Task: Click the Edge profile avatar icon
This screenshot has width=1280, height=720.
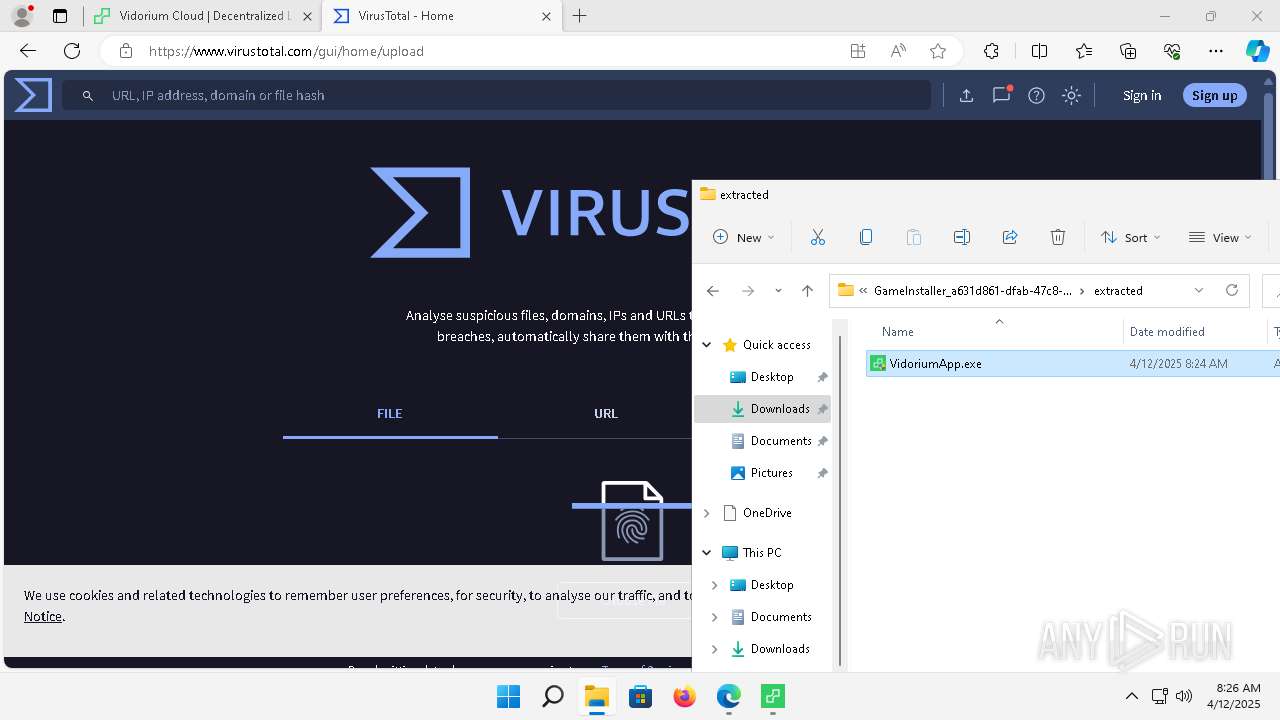Action: click(x=21, y=16)
